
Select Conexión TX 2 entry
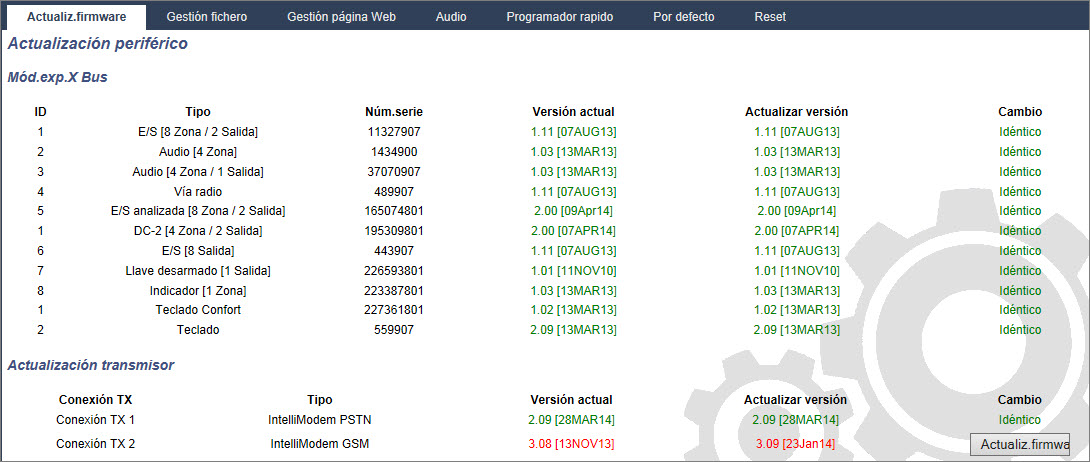pyautogui.click(x=95, y=443)
